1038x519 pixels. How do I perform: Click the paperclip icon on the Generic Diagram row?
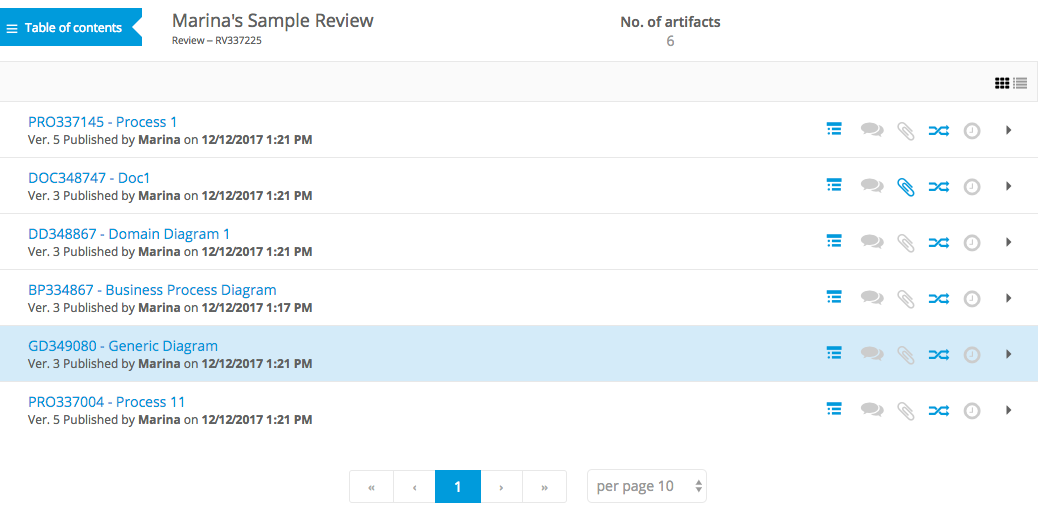(x=906, y=355)
